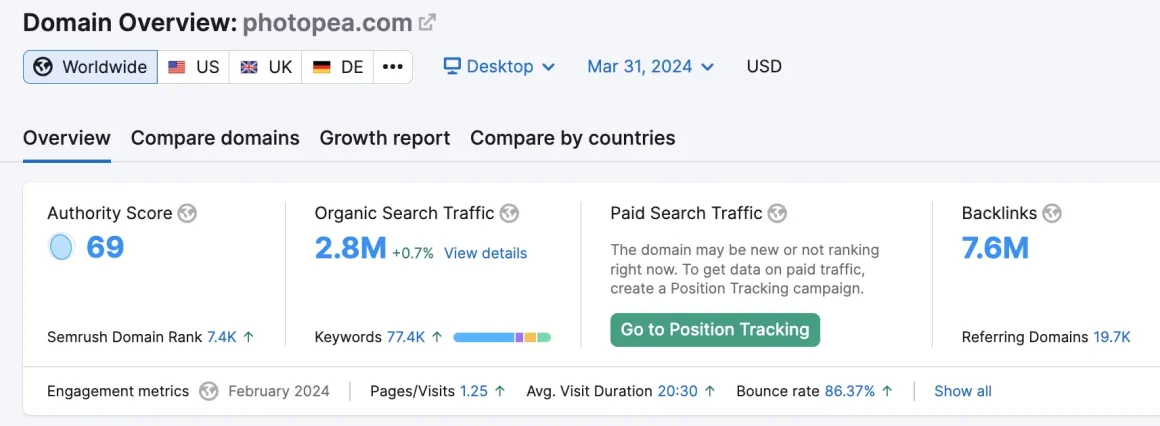Click the Engagement metrics label
Viewport: 1160px width, 426px height.
click(118, 391)
